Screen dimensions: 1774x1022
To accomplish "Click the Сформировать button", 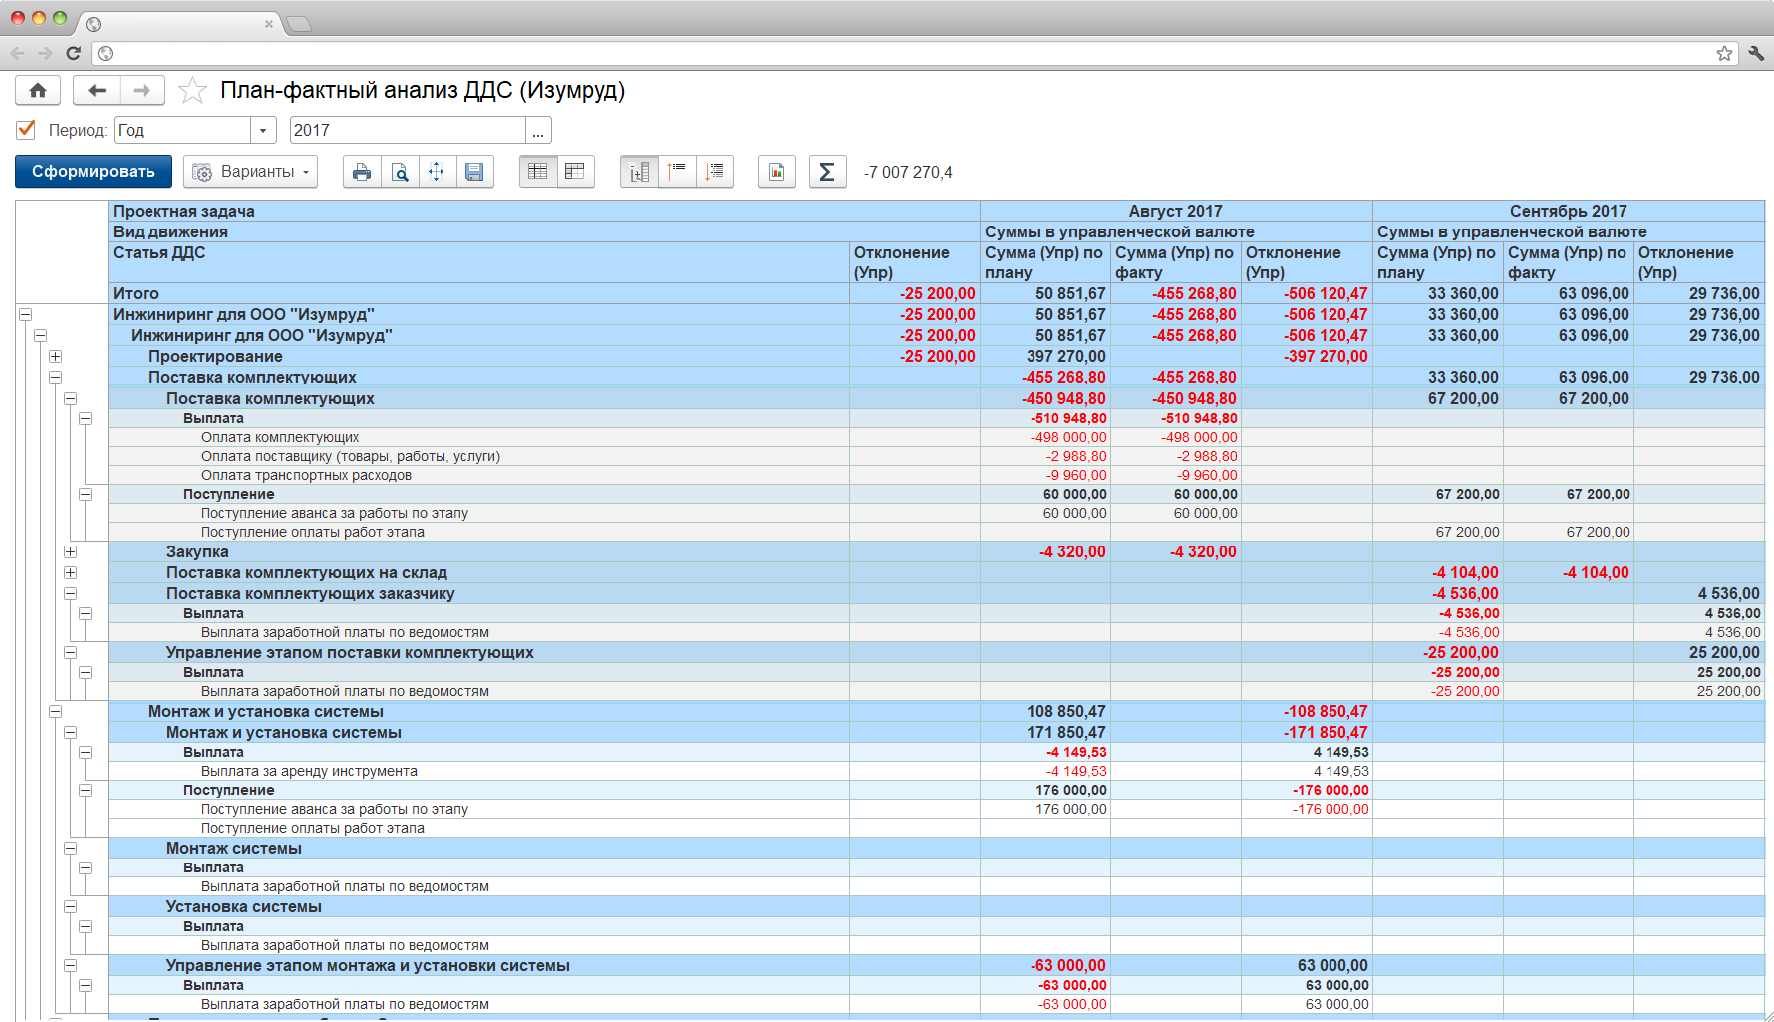I will [x=93, y=172].
